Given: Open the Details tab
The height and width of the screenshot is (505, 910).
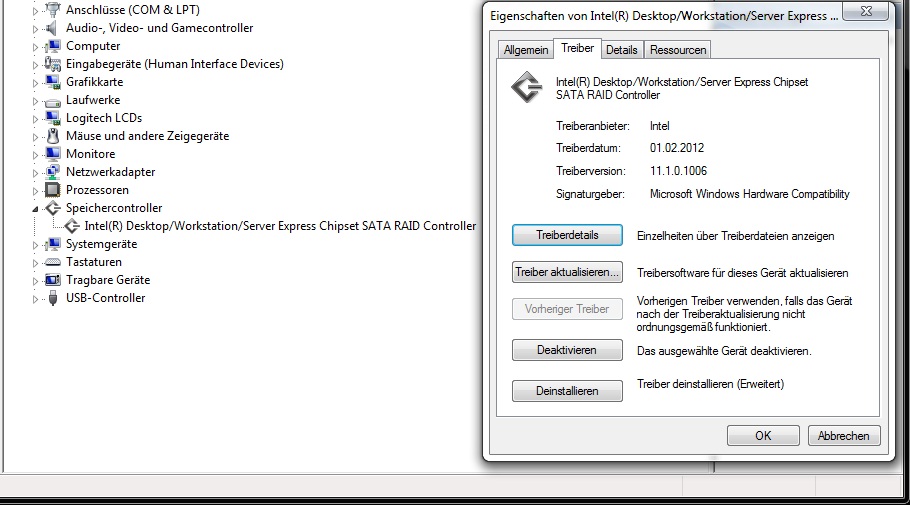Looking at the screenshot, I should tap(621, 50).
